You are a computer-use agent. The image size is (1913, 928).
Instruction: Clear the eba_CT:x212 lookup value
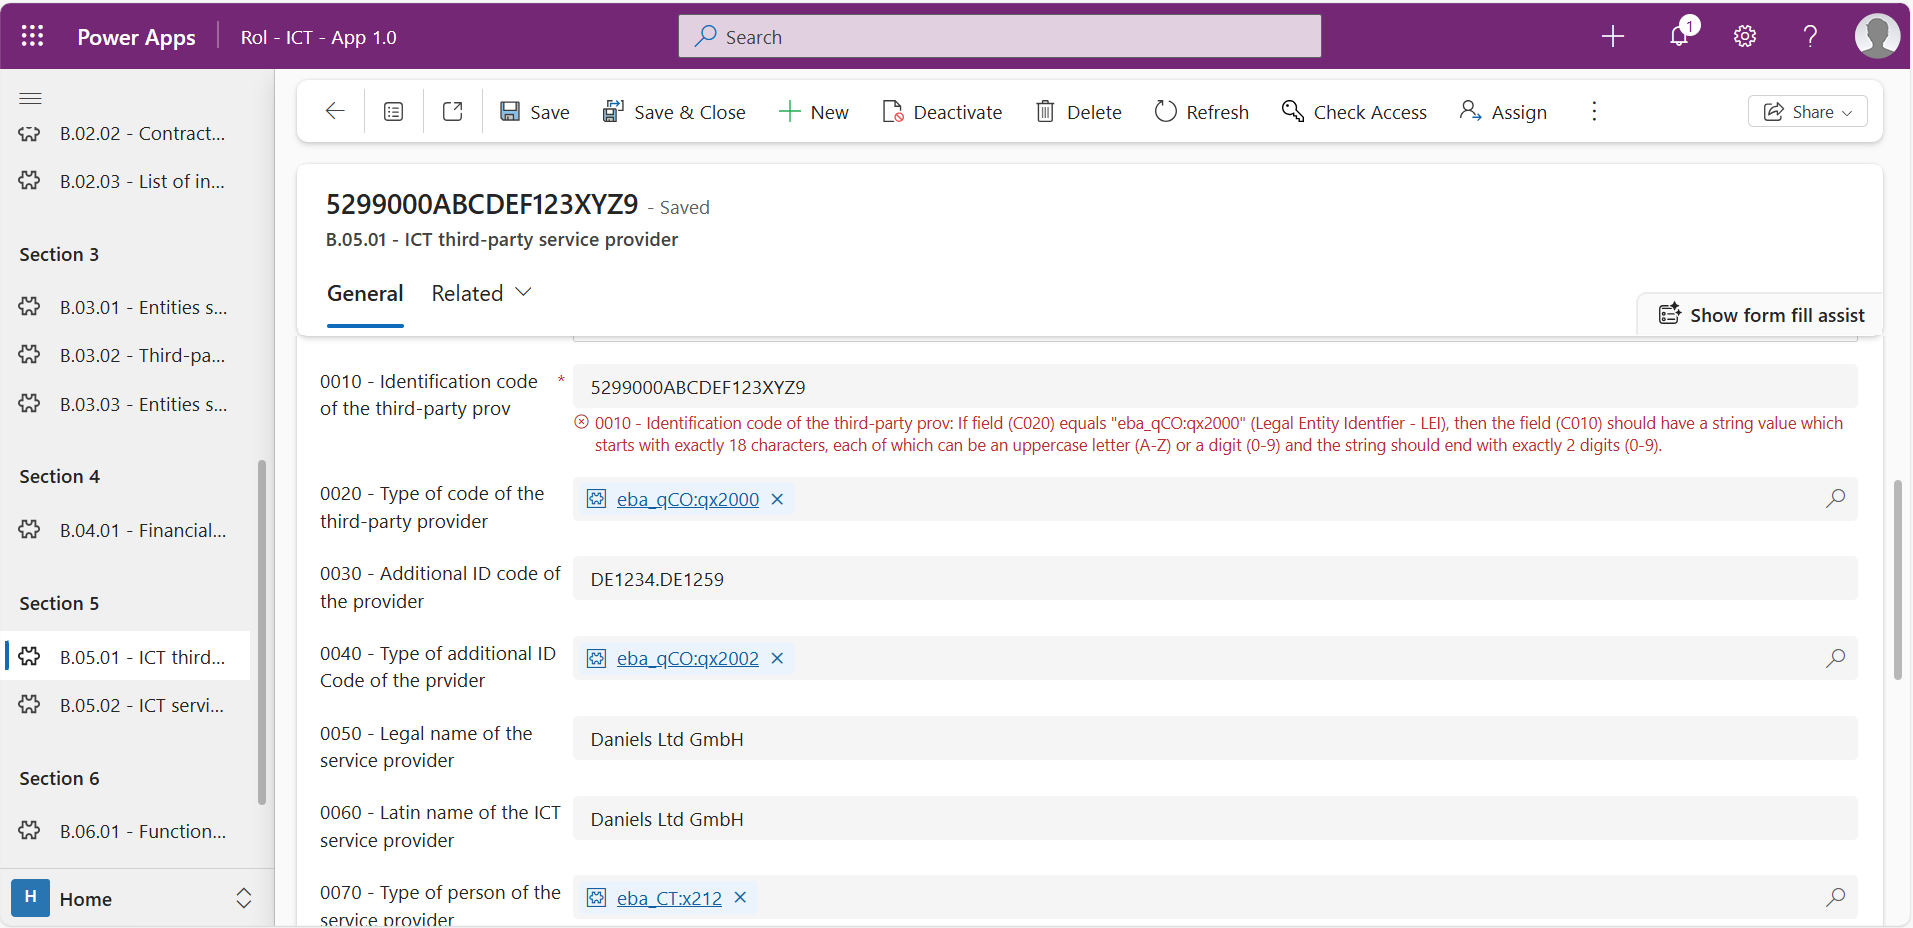pyautogui.click(x=740, y=898)
